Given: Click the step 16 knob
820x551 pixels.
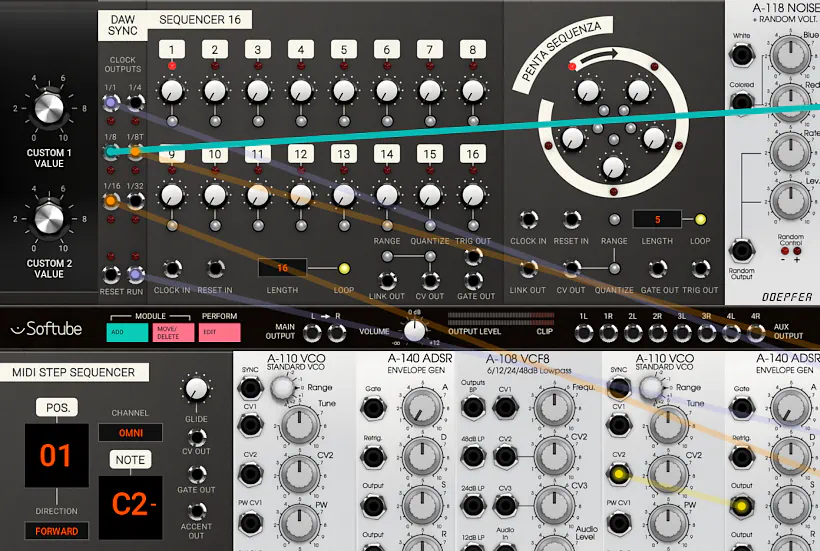Looking at the screenshot, I should pos(473,195).
